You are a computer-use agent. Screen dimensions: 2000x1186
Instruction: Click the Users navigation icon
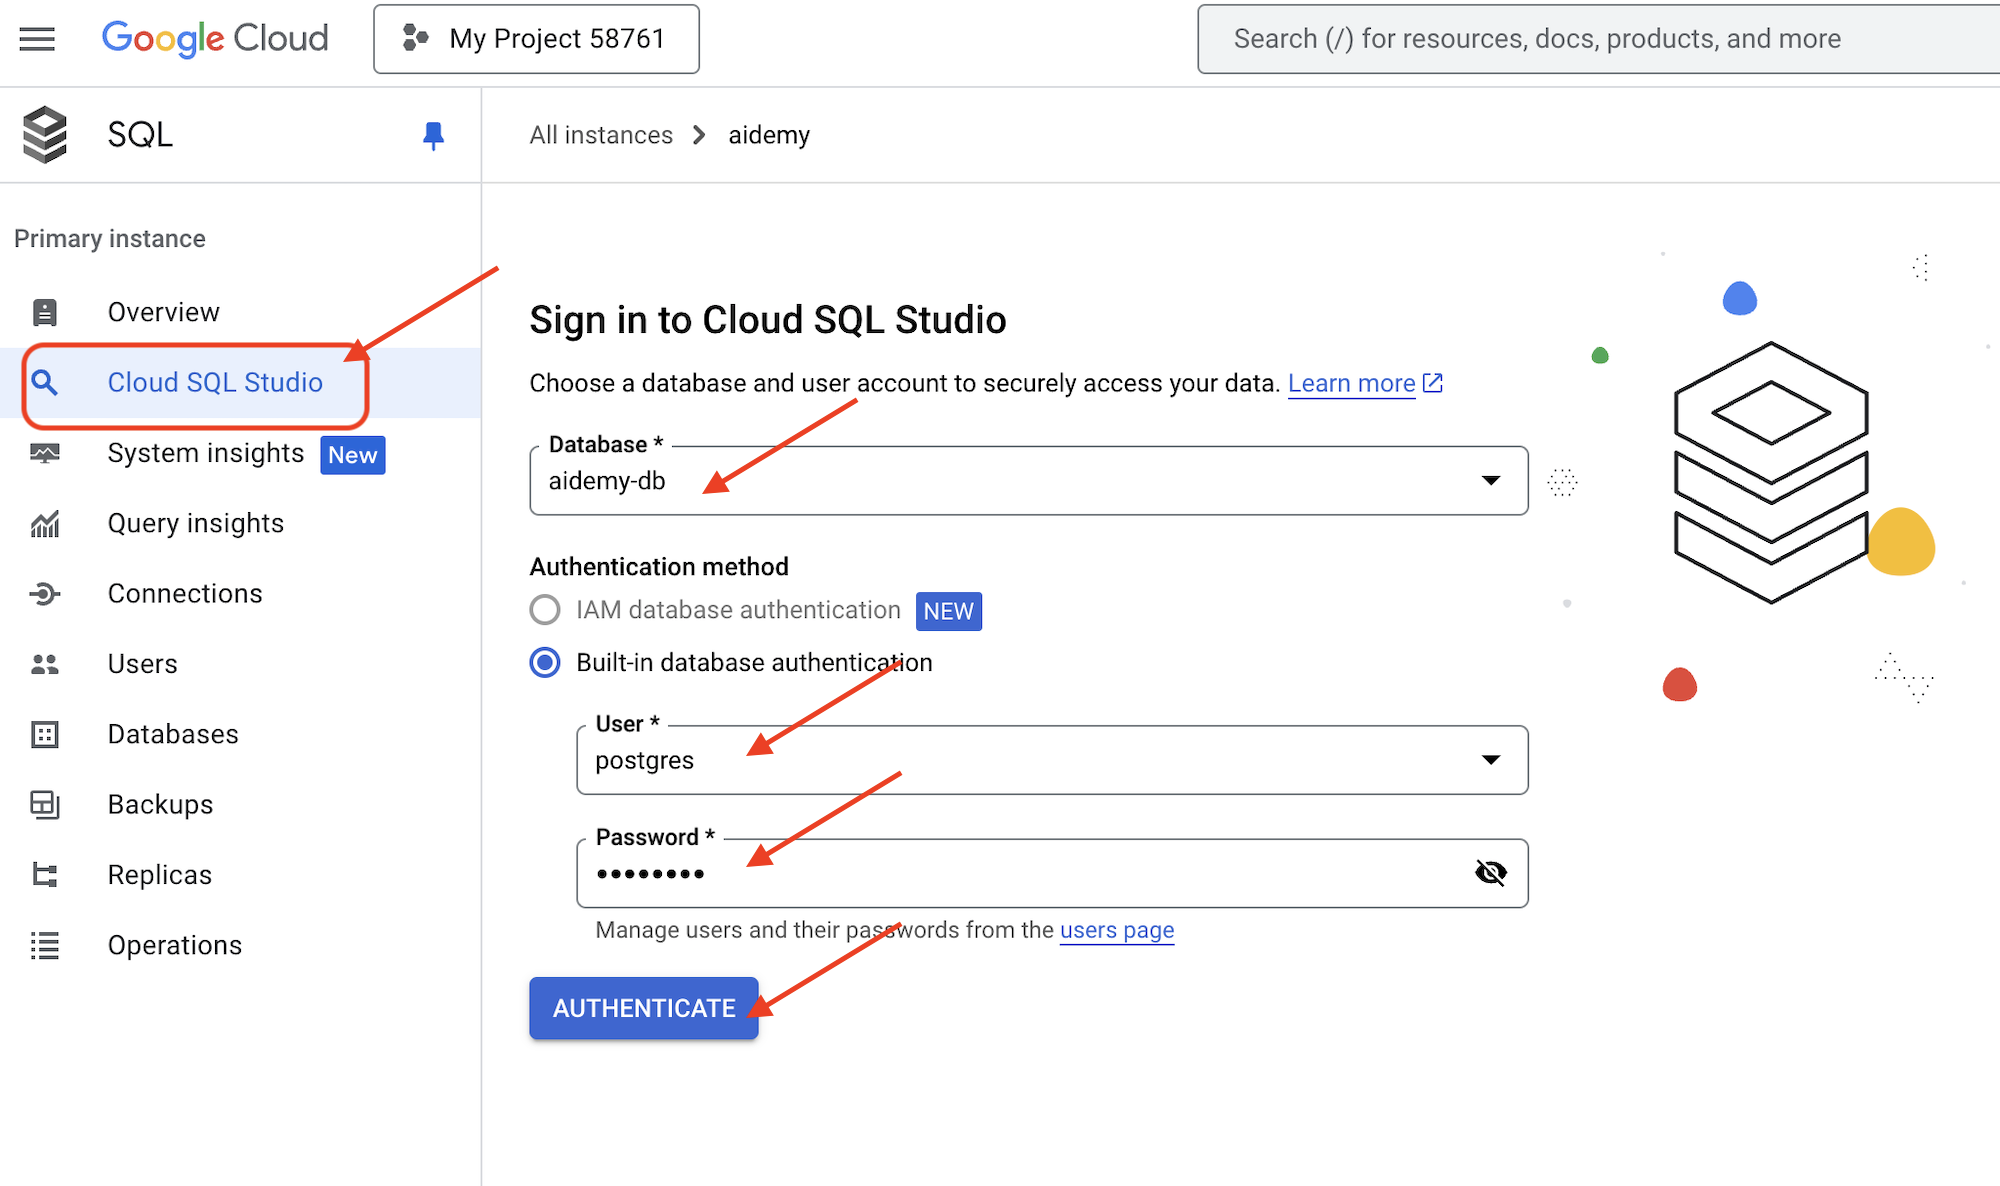(47, 664)
